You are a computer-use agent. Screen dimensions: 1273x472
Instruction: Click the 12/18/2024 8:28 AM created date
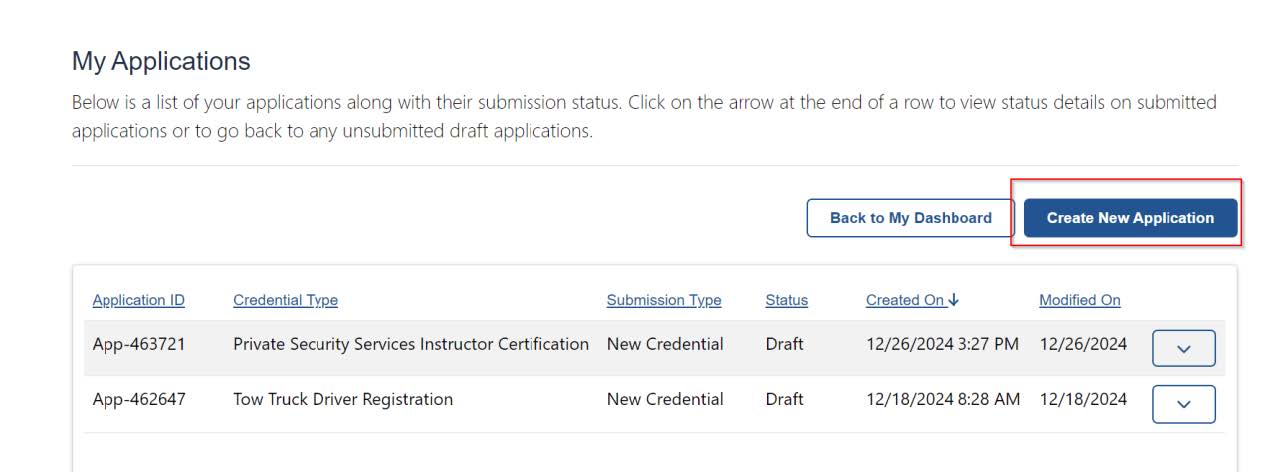pyautogui.click(x=942, y=399)
